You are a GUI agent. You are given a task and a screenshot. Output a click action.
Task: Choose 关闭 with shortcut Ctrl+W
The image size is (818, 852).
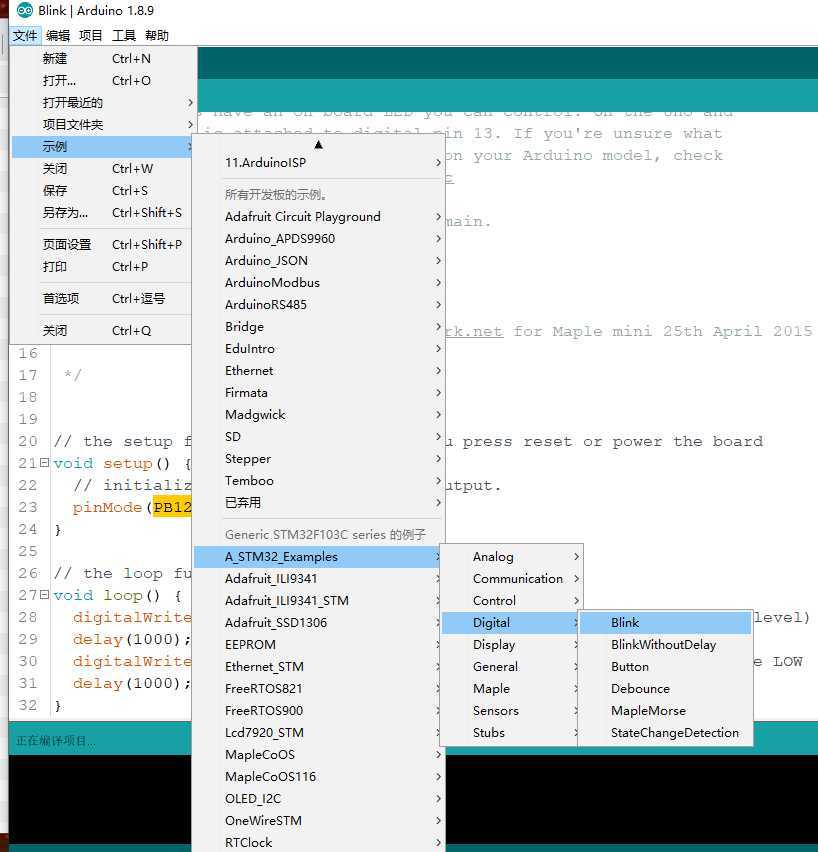click(x=103, y=168)
